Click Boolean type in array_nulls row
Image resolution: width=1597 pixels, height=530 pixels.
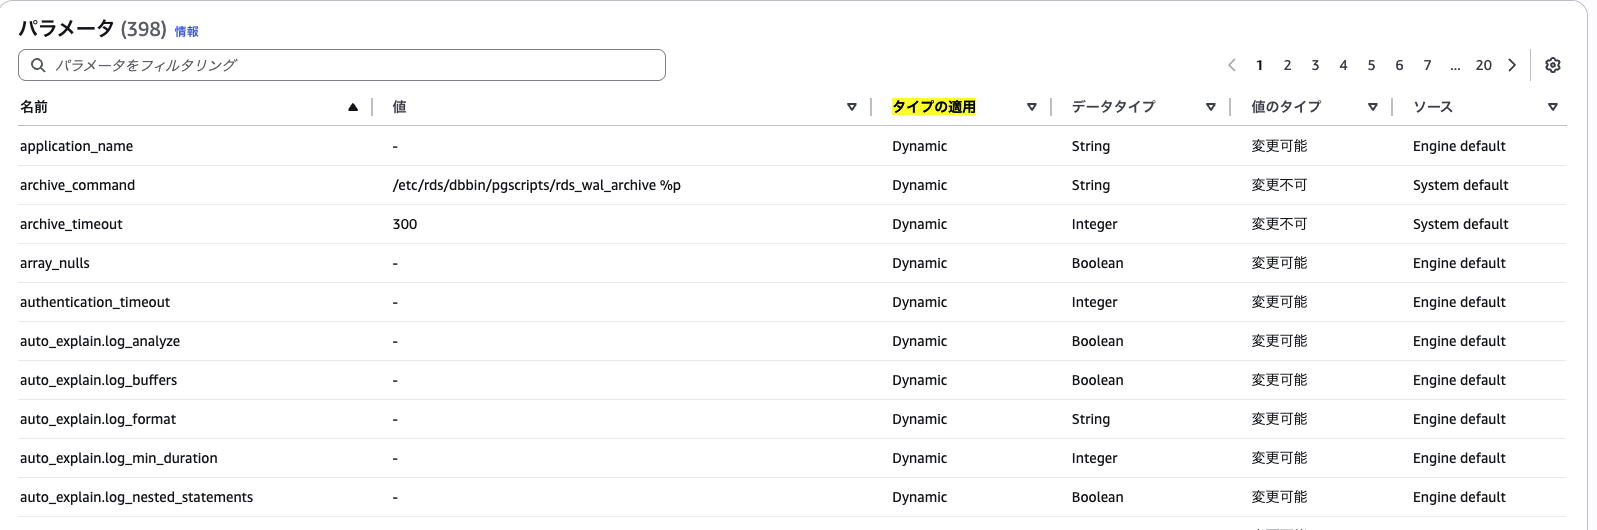coord(1098,263)
